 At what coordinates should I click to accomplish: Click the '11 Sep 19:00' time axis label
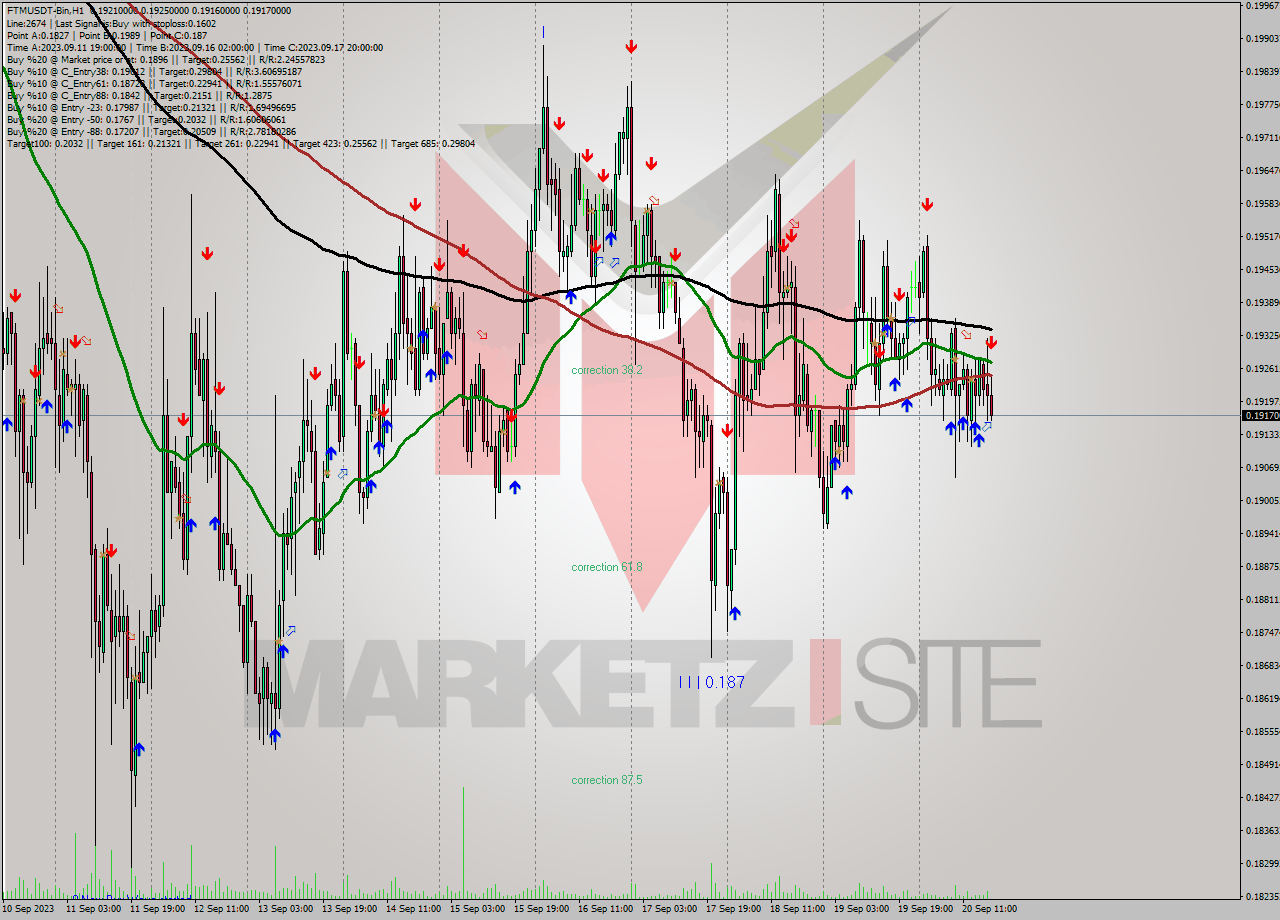point(157,909)
